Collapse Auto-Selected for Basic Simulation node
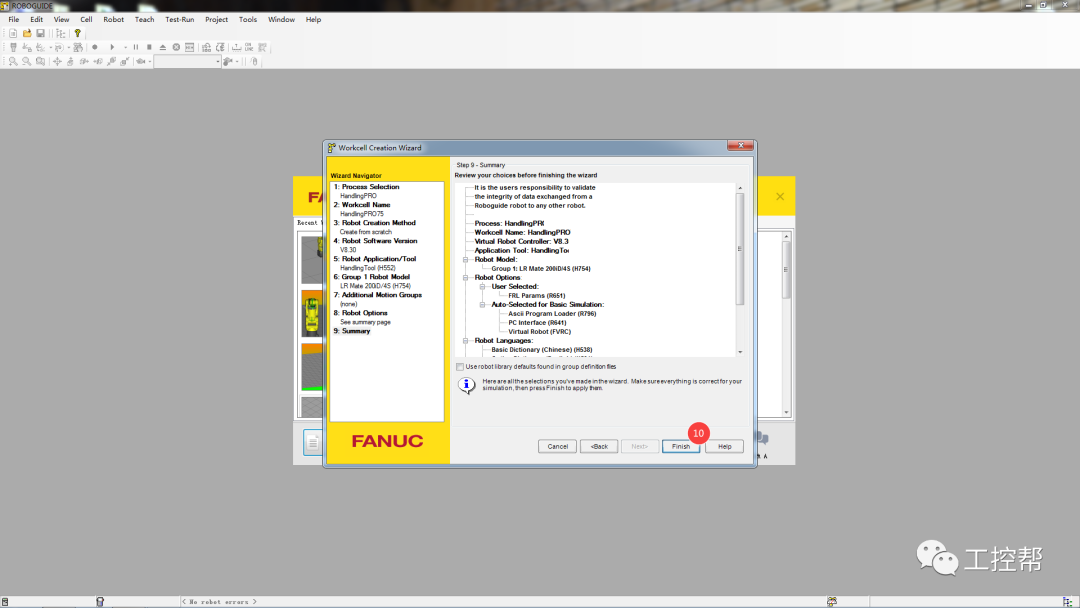Image resolution: width=1080 pixels, height=608 pixels. tap(483, 304)
